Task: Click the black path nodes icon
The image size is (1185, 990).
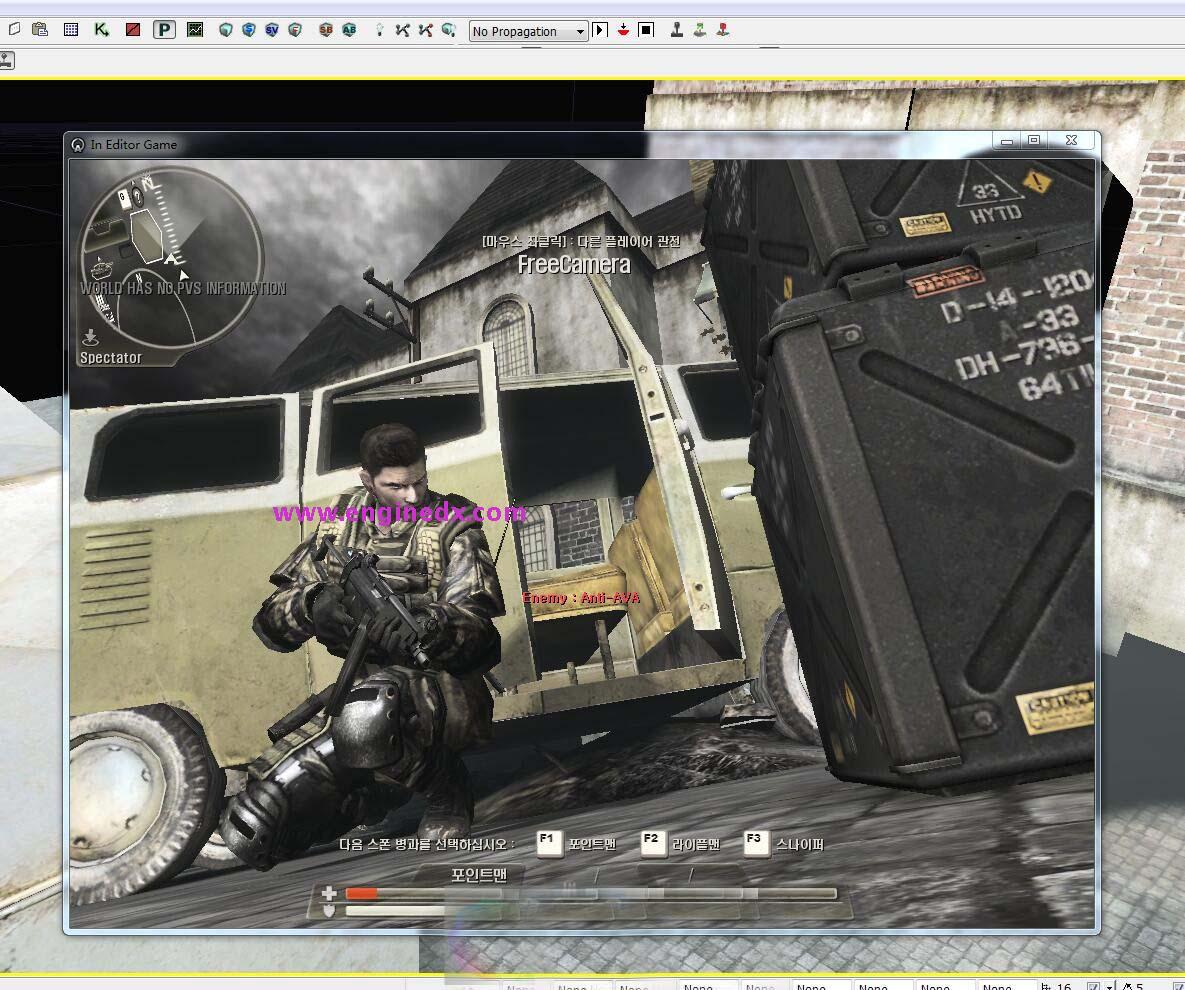Action: tap(402, 29)
